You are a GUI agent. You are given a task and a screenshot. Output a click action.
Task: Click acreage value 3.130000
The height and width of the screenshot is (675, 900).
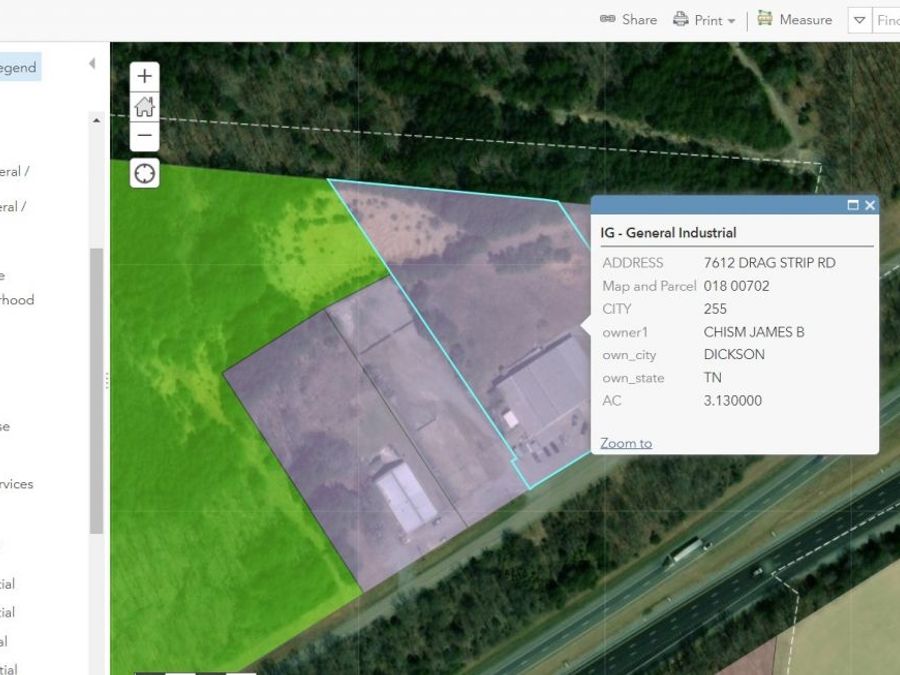click(x=733, y=401)
